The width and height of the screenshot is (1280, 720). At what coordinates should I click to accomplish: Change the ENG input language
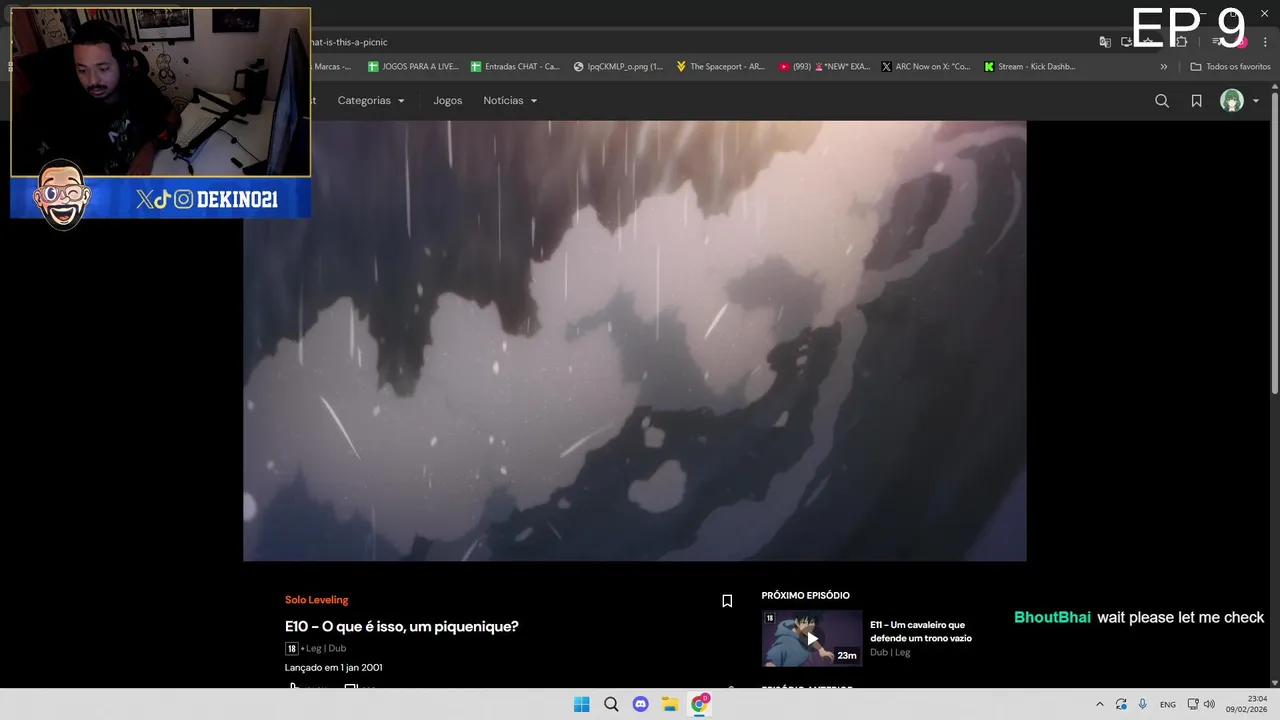pos(1168,705)
